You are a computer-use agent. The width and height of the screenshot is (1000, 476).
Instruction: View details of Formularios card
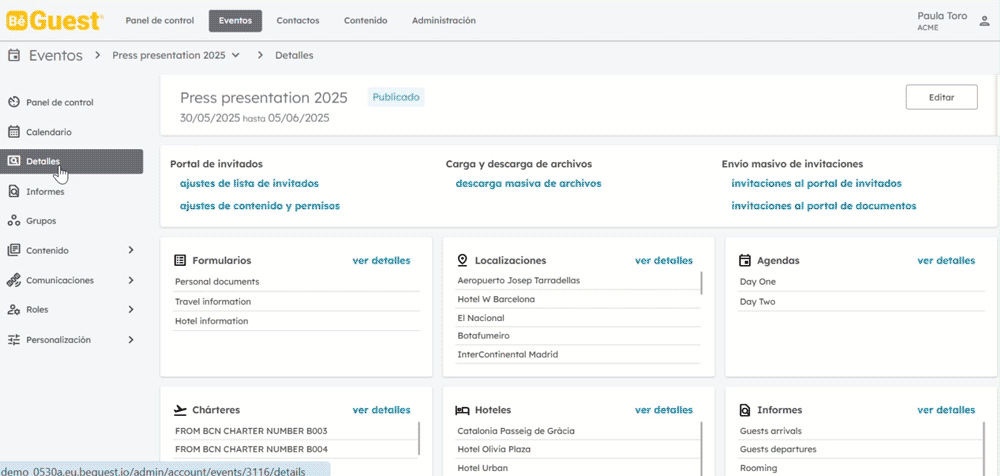(381, 260)
